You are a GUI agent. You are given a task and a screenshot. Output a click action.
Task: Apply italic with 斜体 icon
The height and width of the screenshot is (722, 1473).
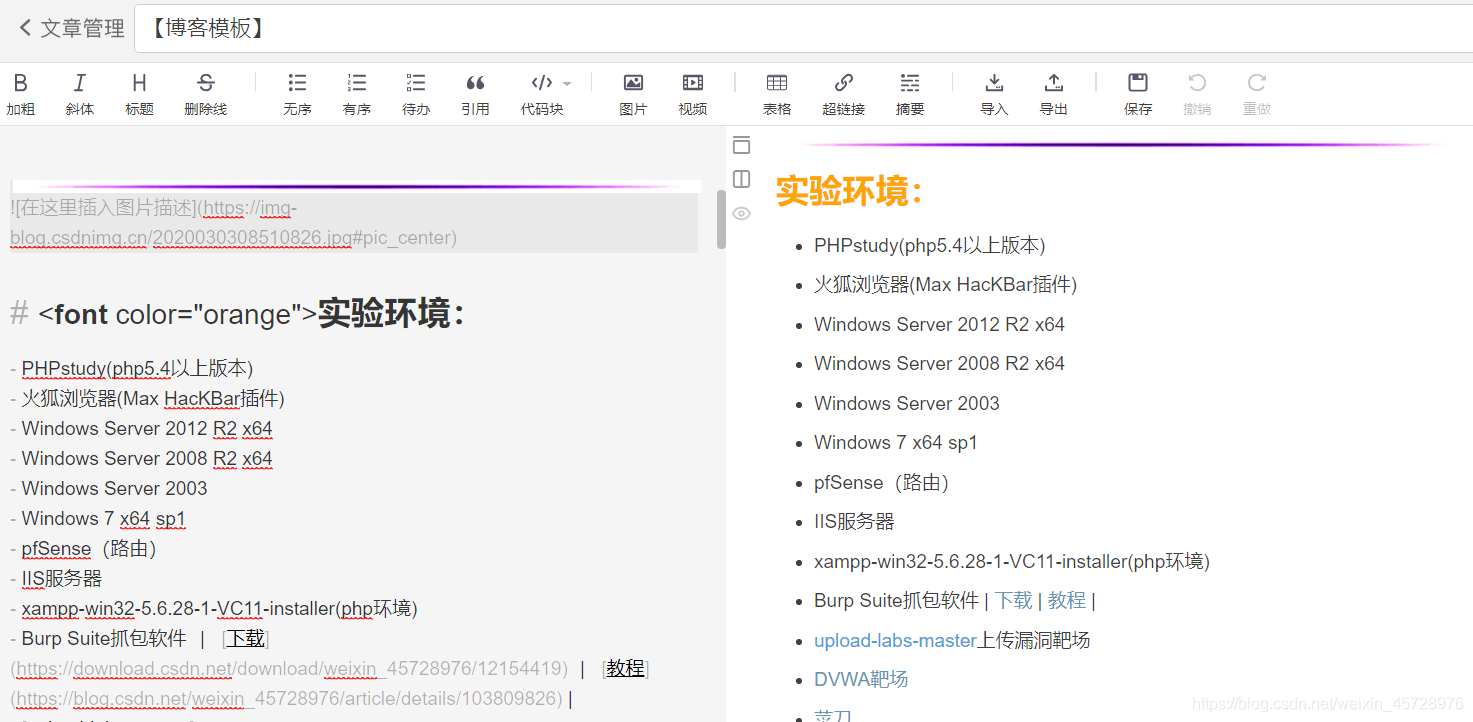point(80,95)
